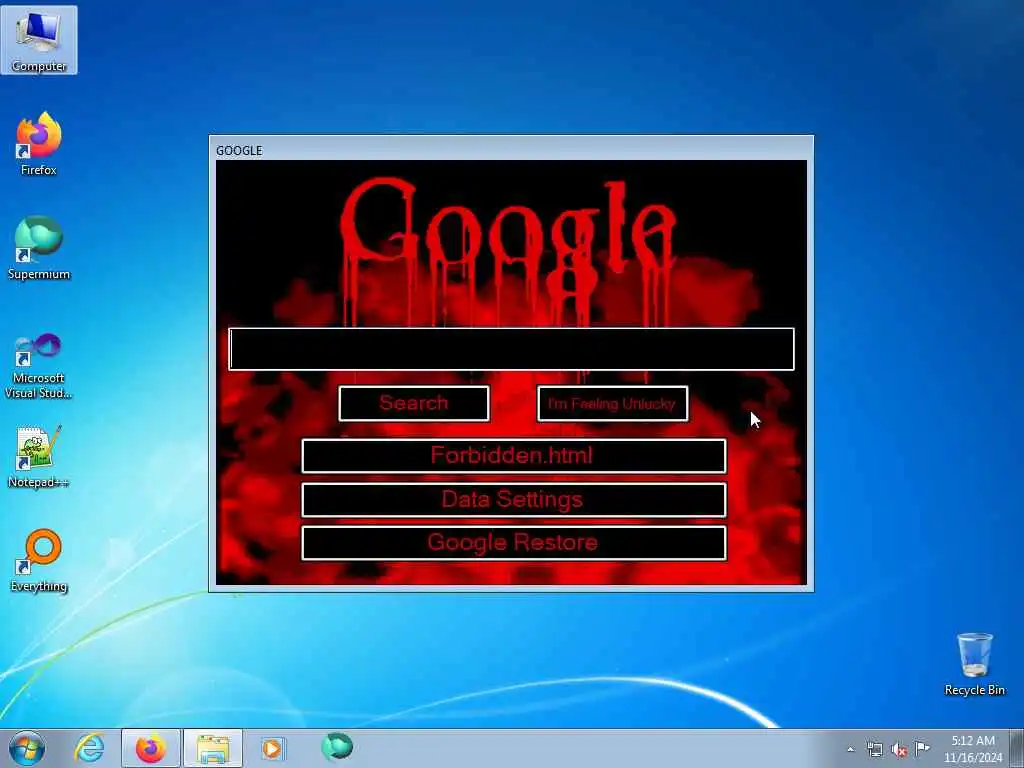Image resolution: width=1024 pixels, height=768 pixels.
Task: Select the Notepad++ desktop shortcut
Action: click(x=39, y=456)
